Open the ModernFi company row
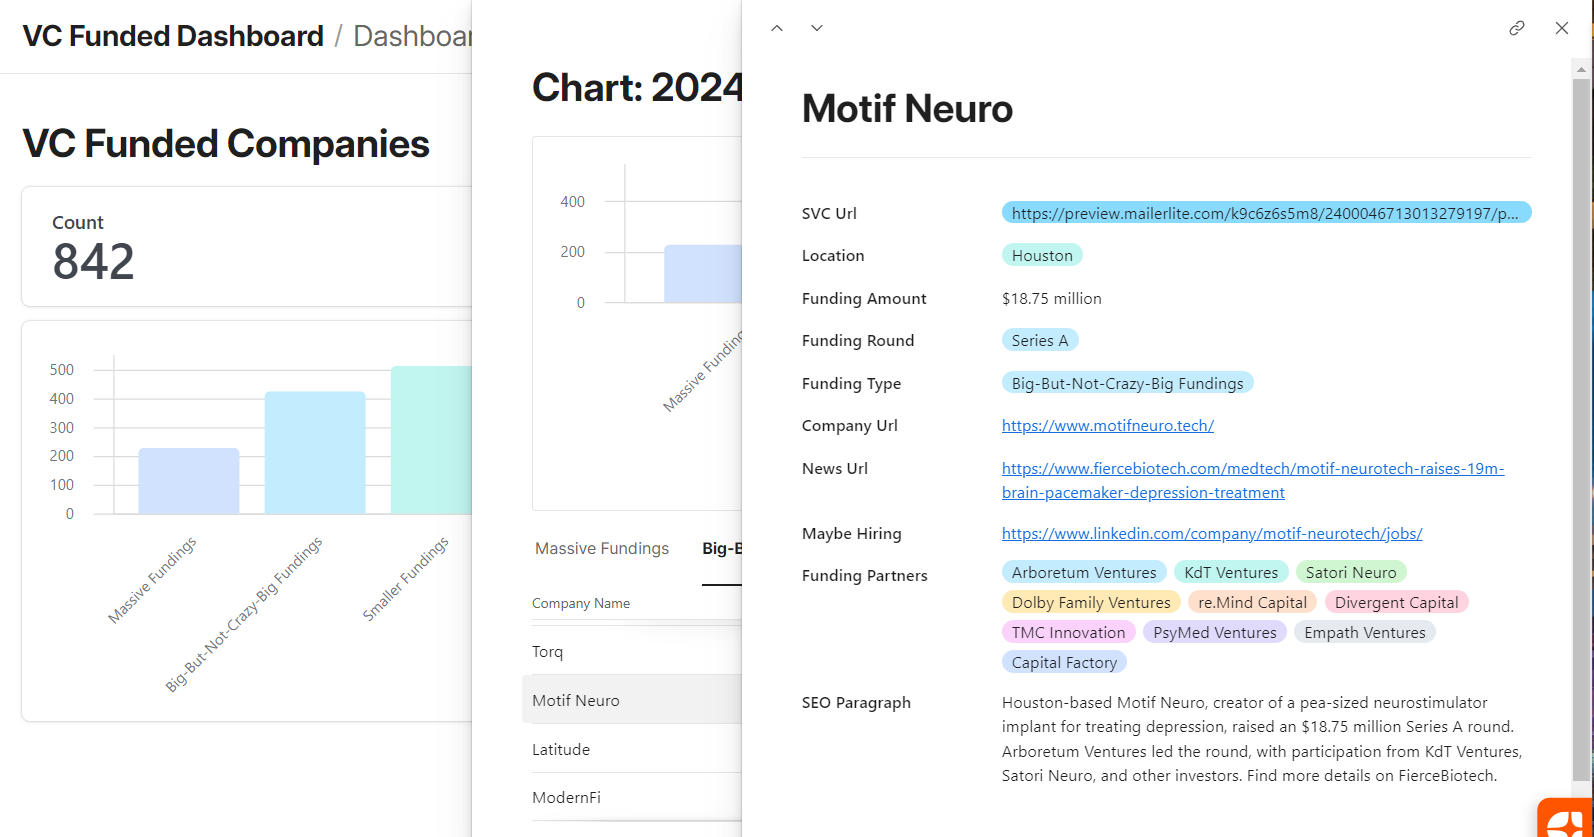This screenshot has height=837, width=1594. pos(632,798)
